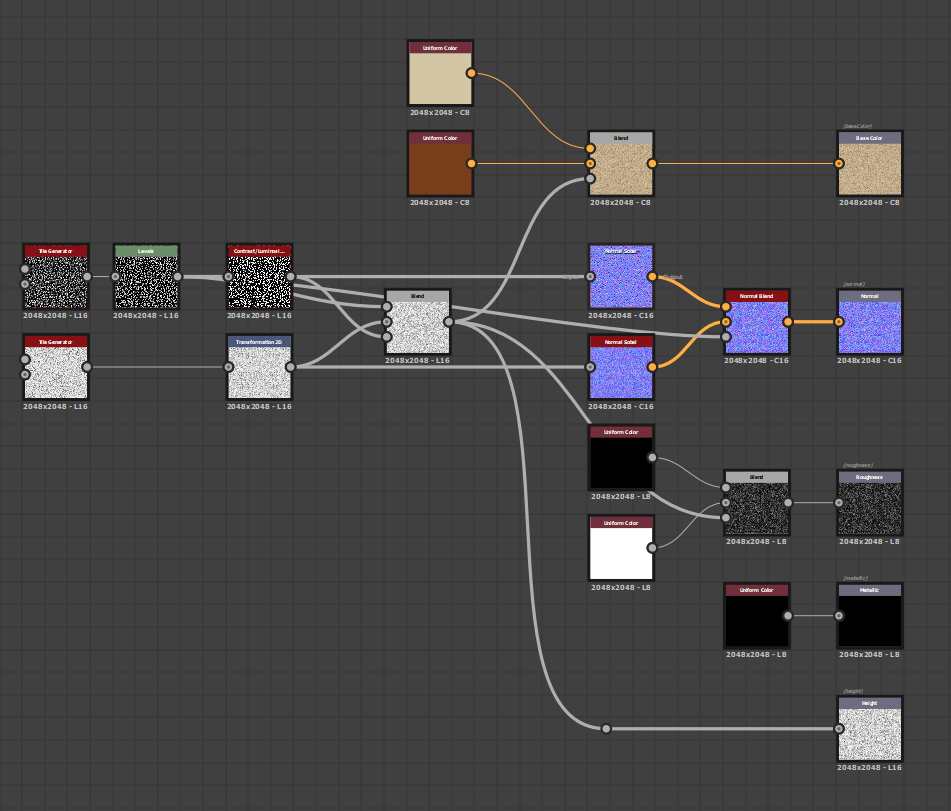Select the Base Color output node
This screenshot has height=811, width=951.
pyautogui.click(x=870, y=164)
